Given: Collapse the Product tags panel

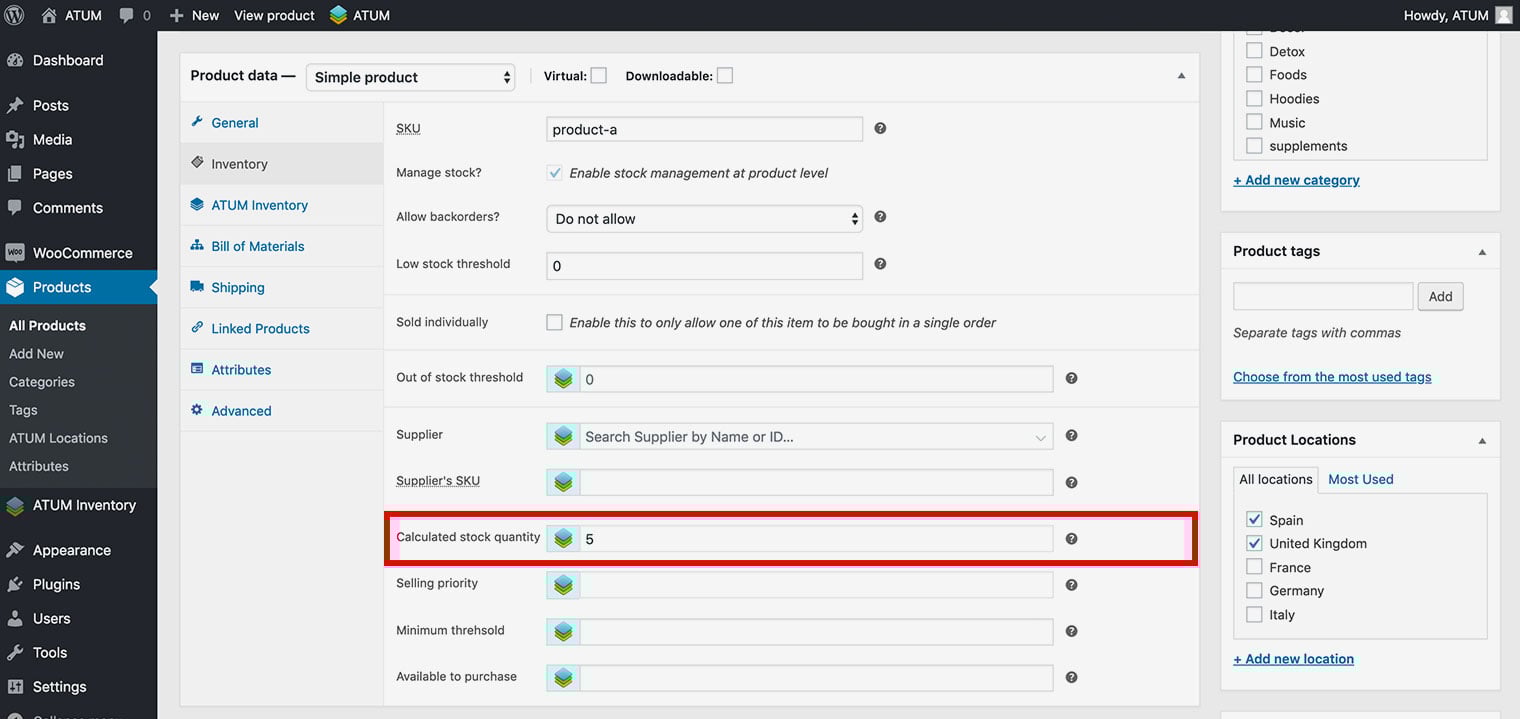Looking at the screenshot, I should 1482,252.
